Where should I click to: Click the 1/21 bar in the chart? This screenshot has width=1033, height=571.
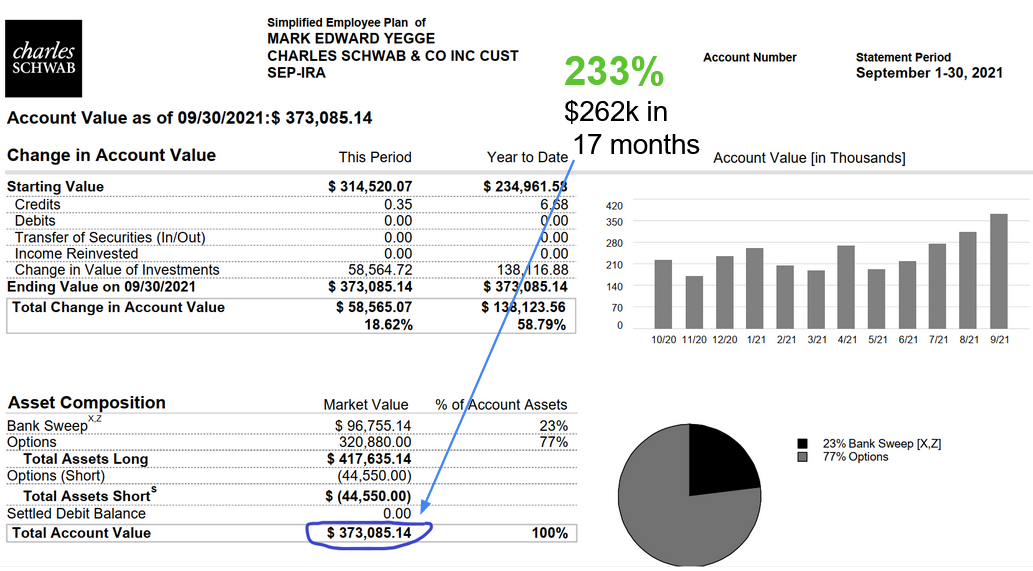754,288
